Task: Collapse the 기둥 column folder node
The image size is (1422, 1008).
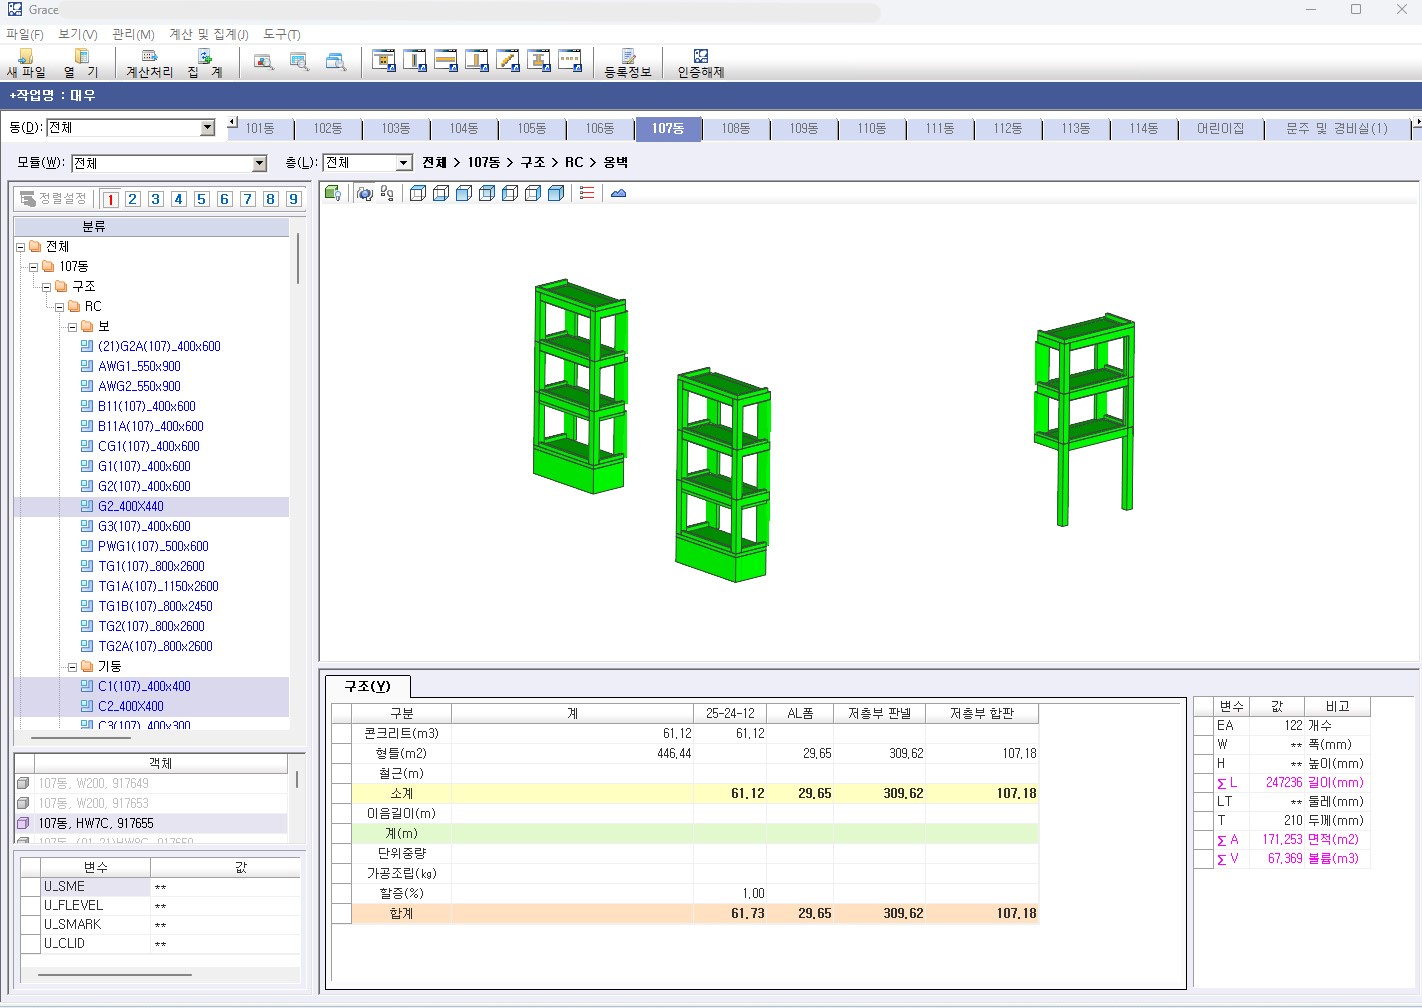Action: [x=72, y=667]
